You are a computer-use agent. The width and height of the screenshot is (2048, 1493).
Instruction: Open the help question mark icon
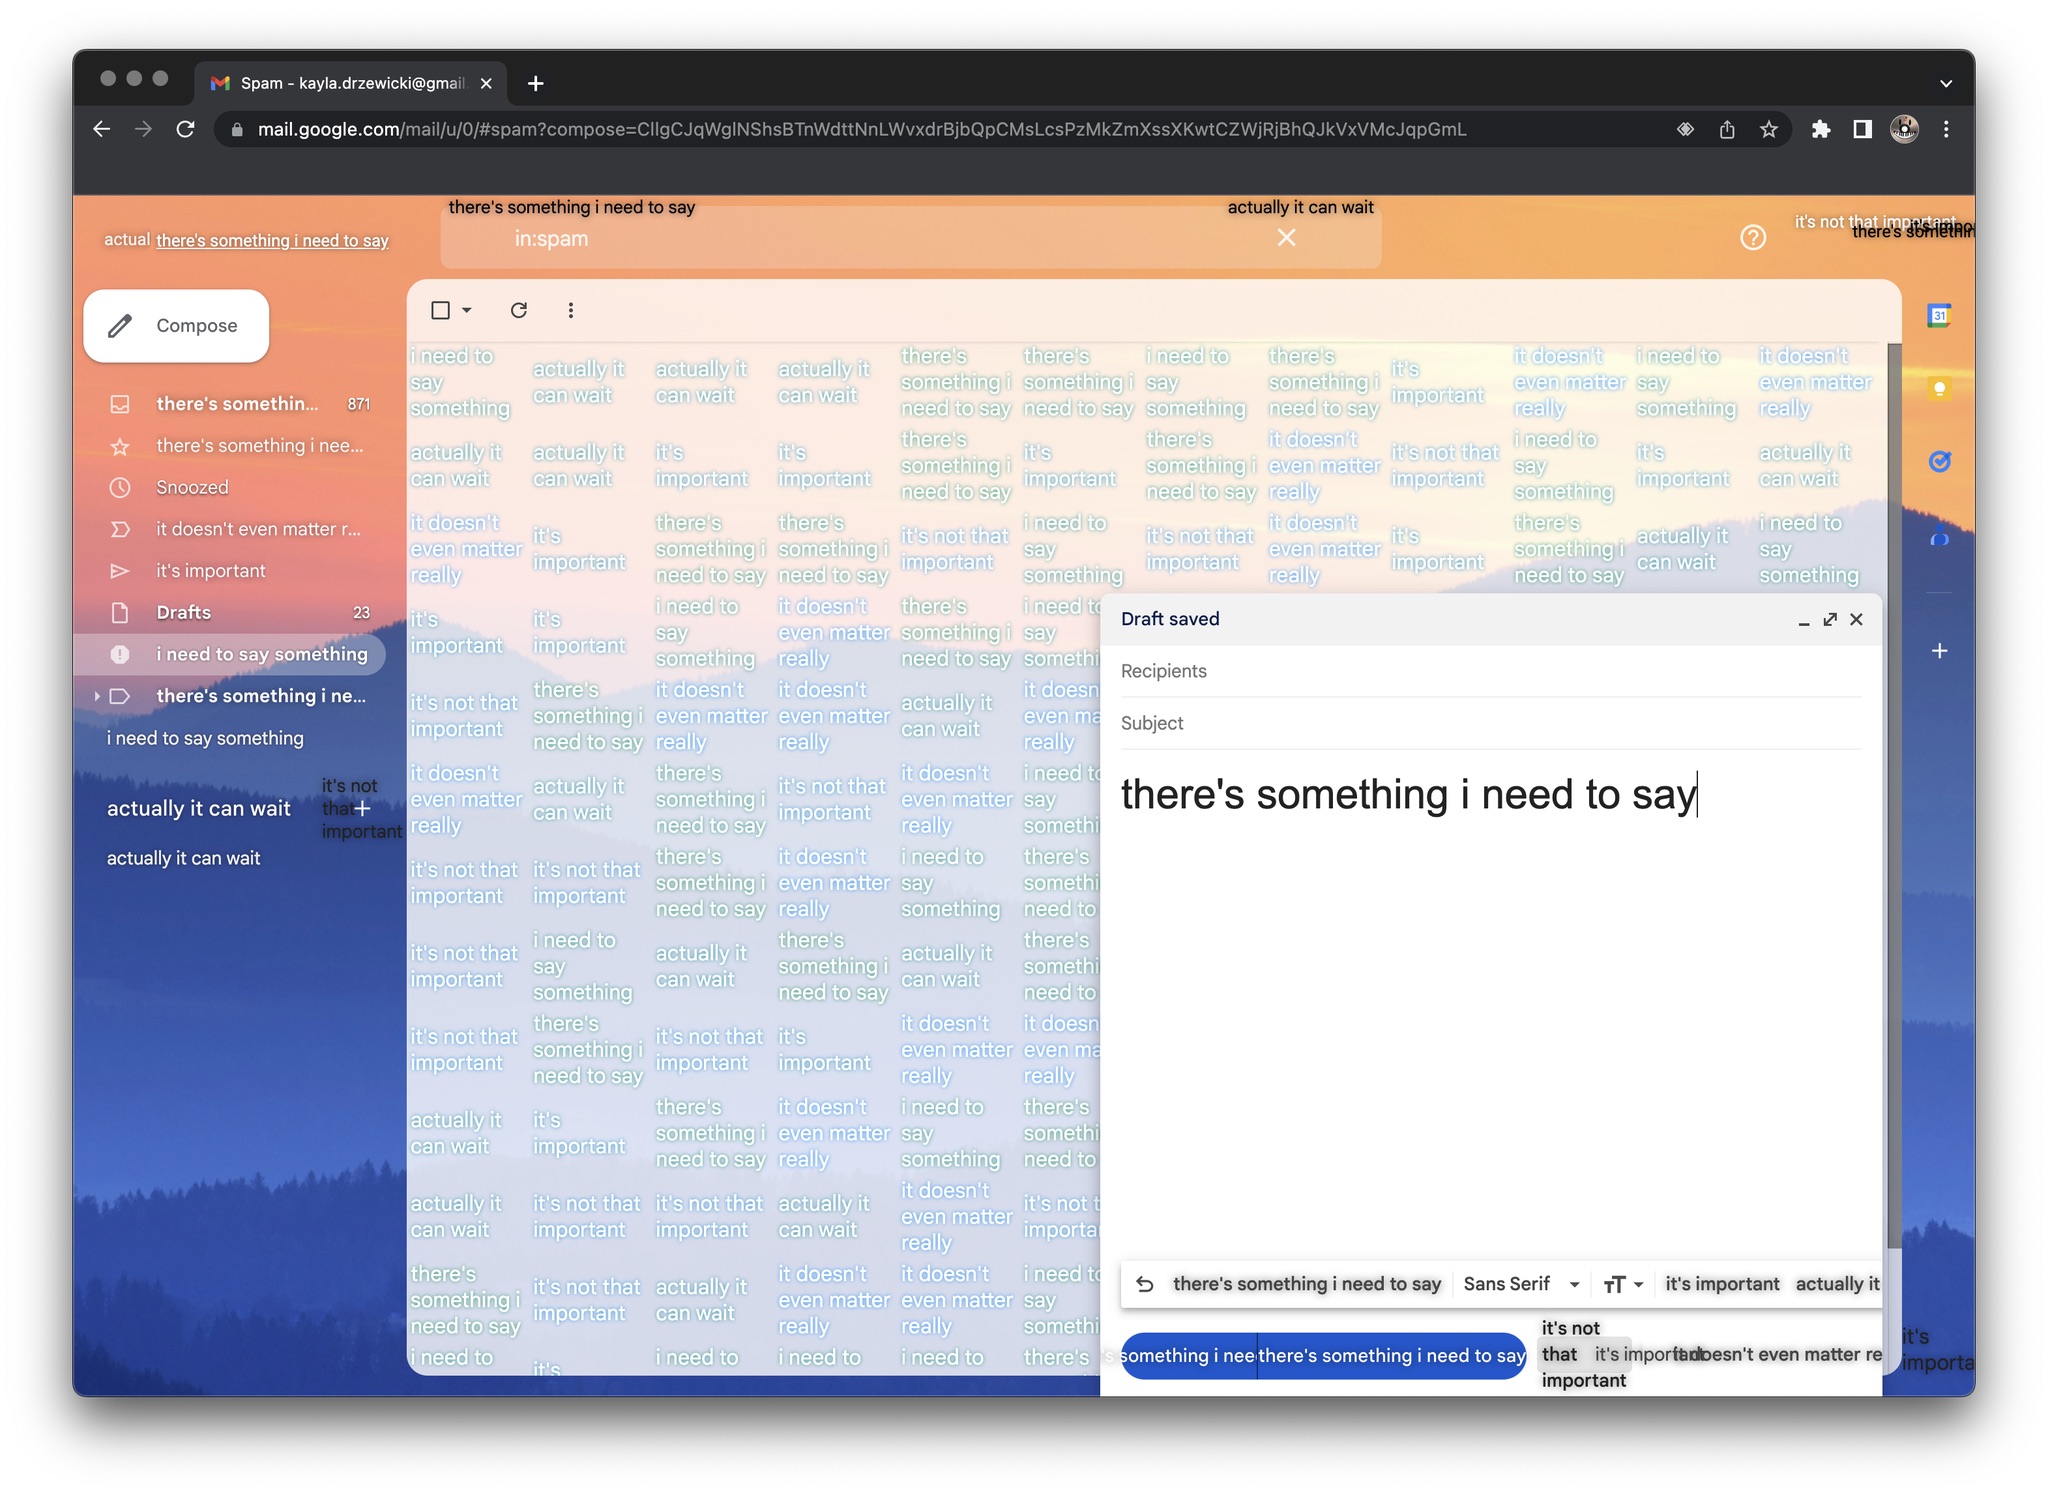click(x=1752, y=238)
